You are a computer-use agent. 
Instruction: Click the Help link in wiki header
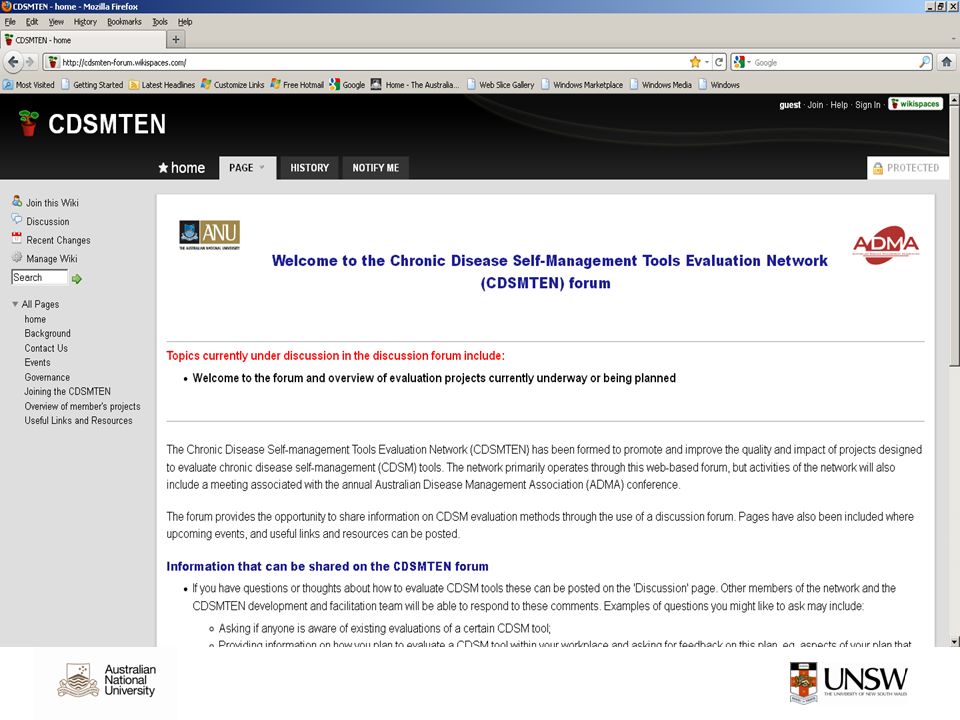[x=839, y=105]
